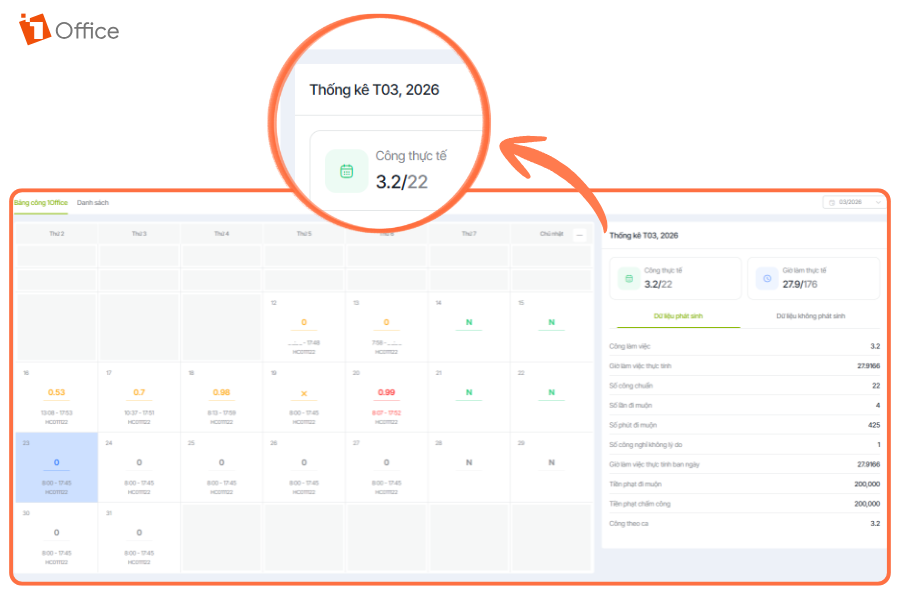Image resolution: width=900 pixels, height=600 pixels.
Task: Click the 0.53 value on day 16
Action: (x=57, y=392)
